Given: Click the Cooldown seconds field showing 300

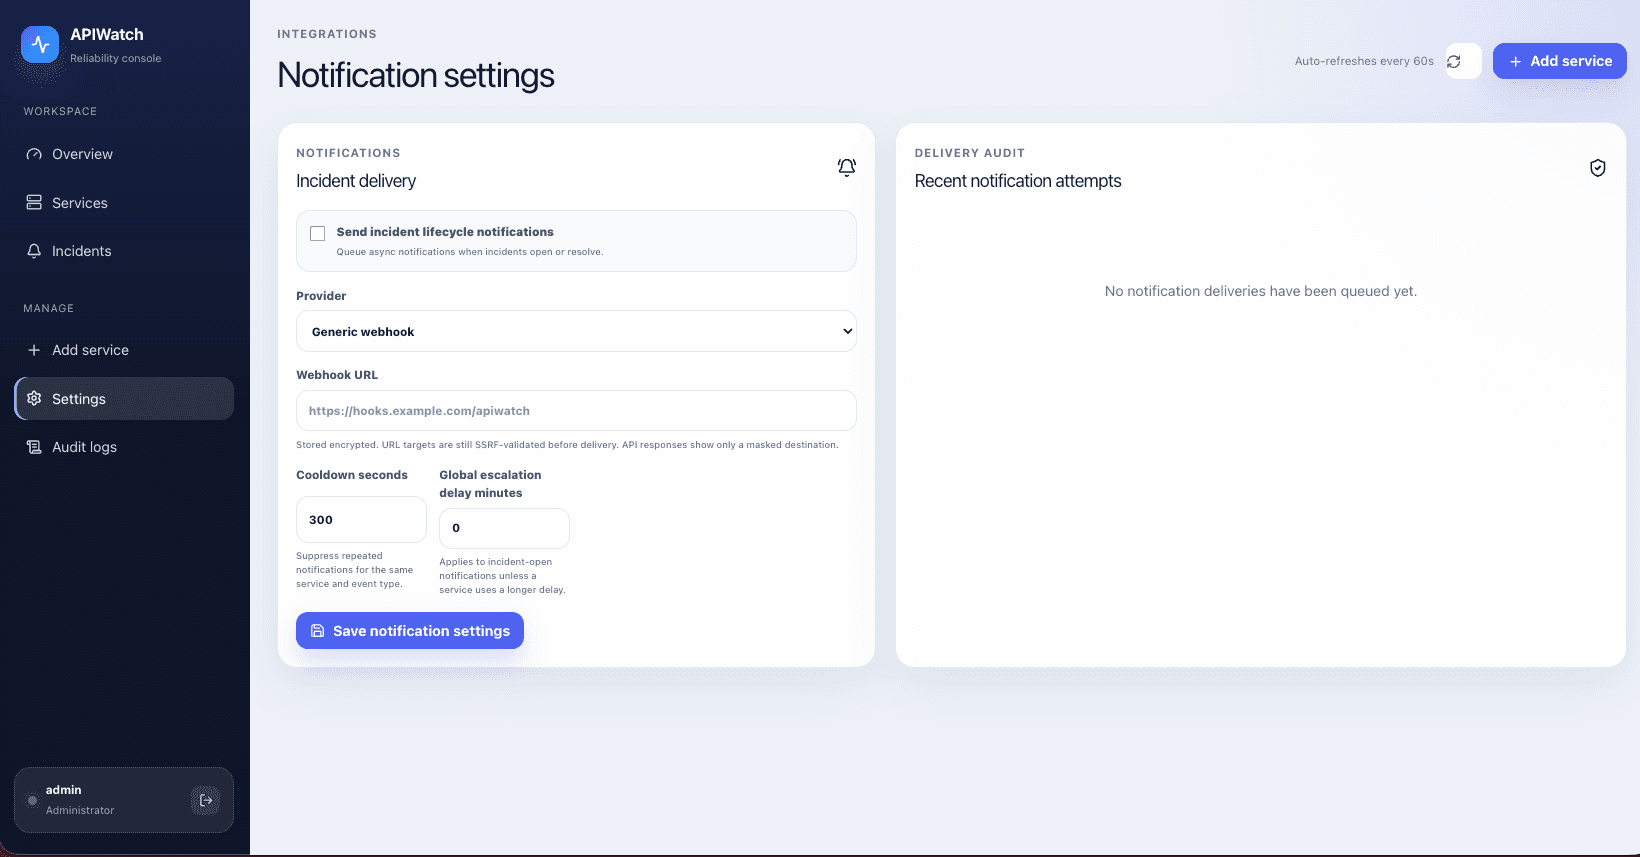Looking at the screenshot, I should pyautogui.click(x=361, y=520).
